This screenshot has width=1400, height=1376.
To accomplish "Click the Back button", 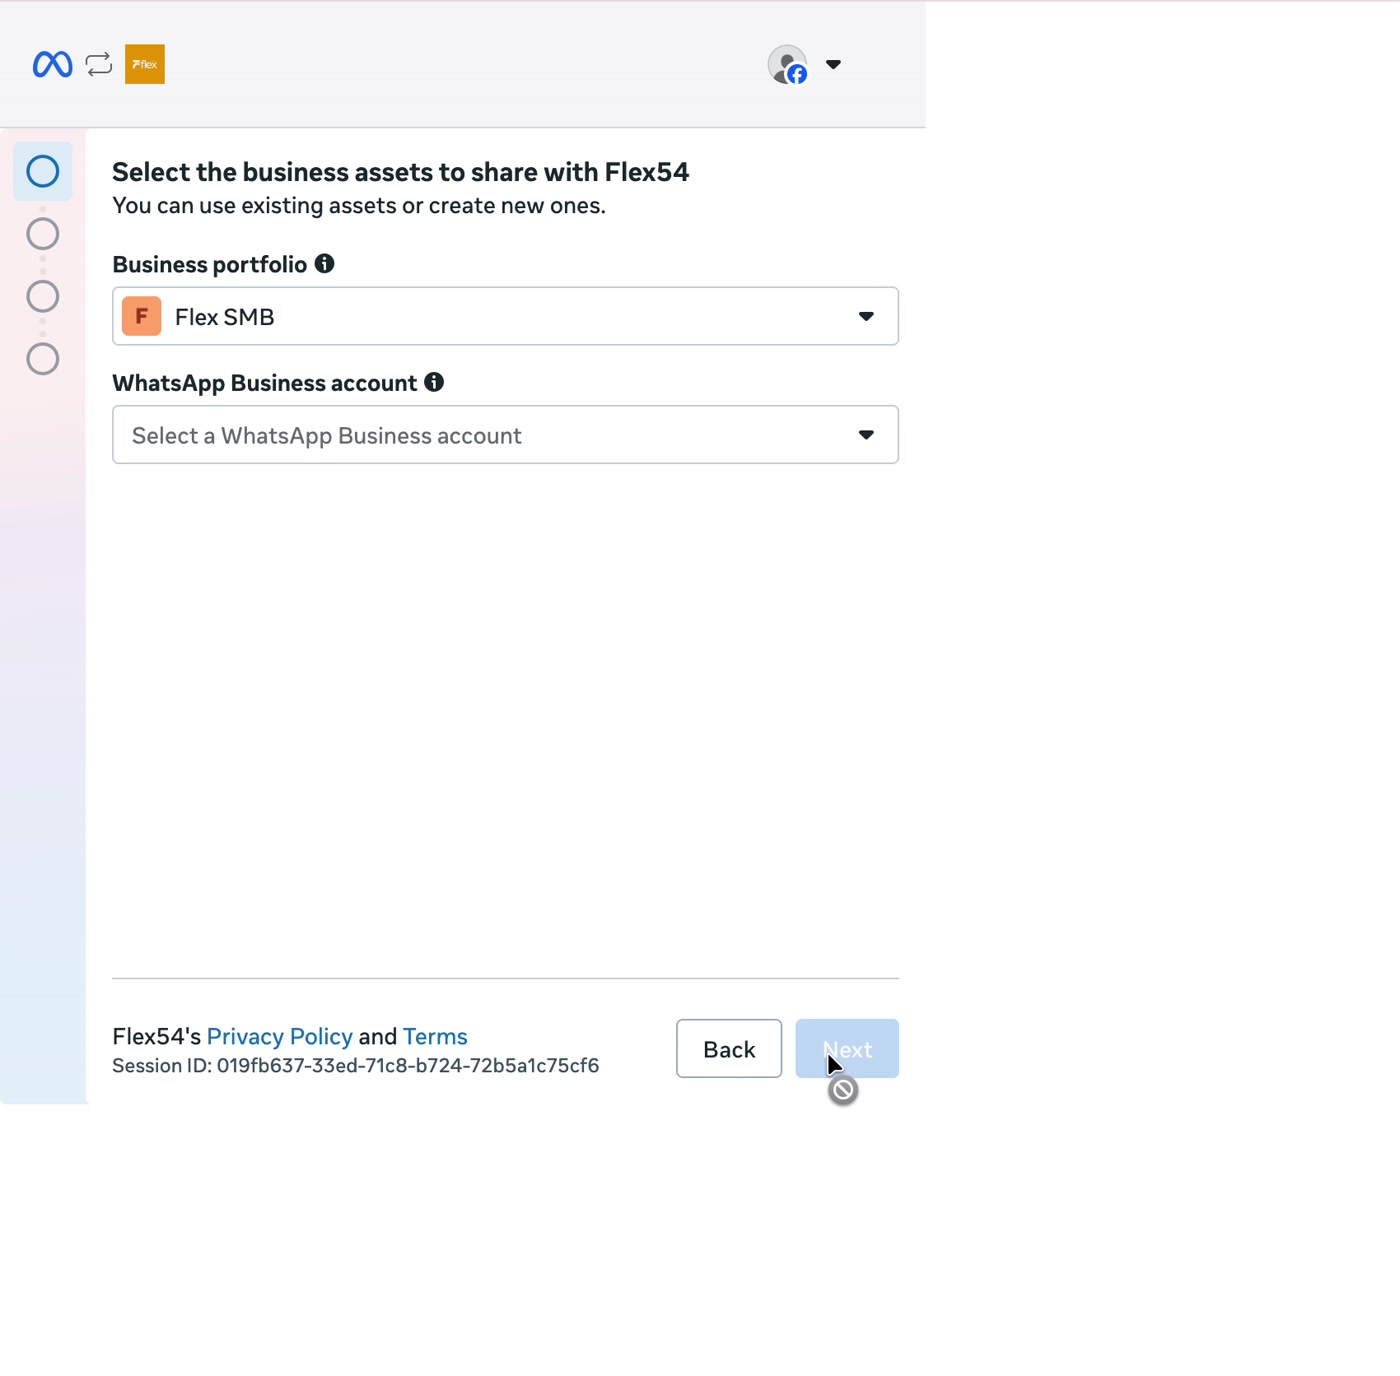I will tap(729, 1049).
